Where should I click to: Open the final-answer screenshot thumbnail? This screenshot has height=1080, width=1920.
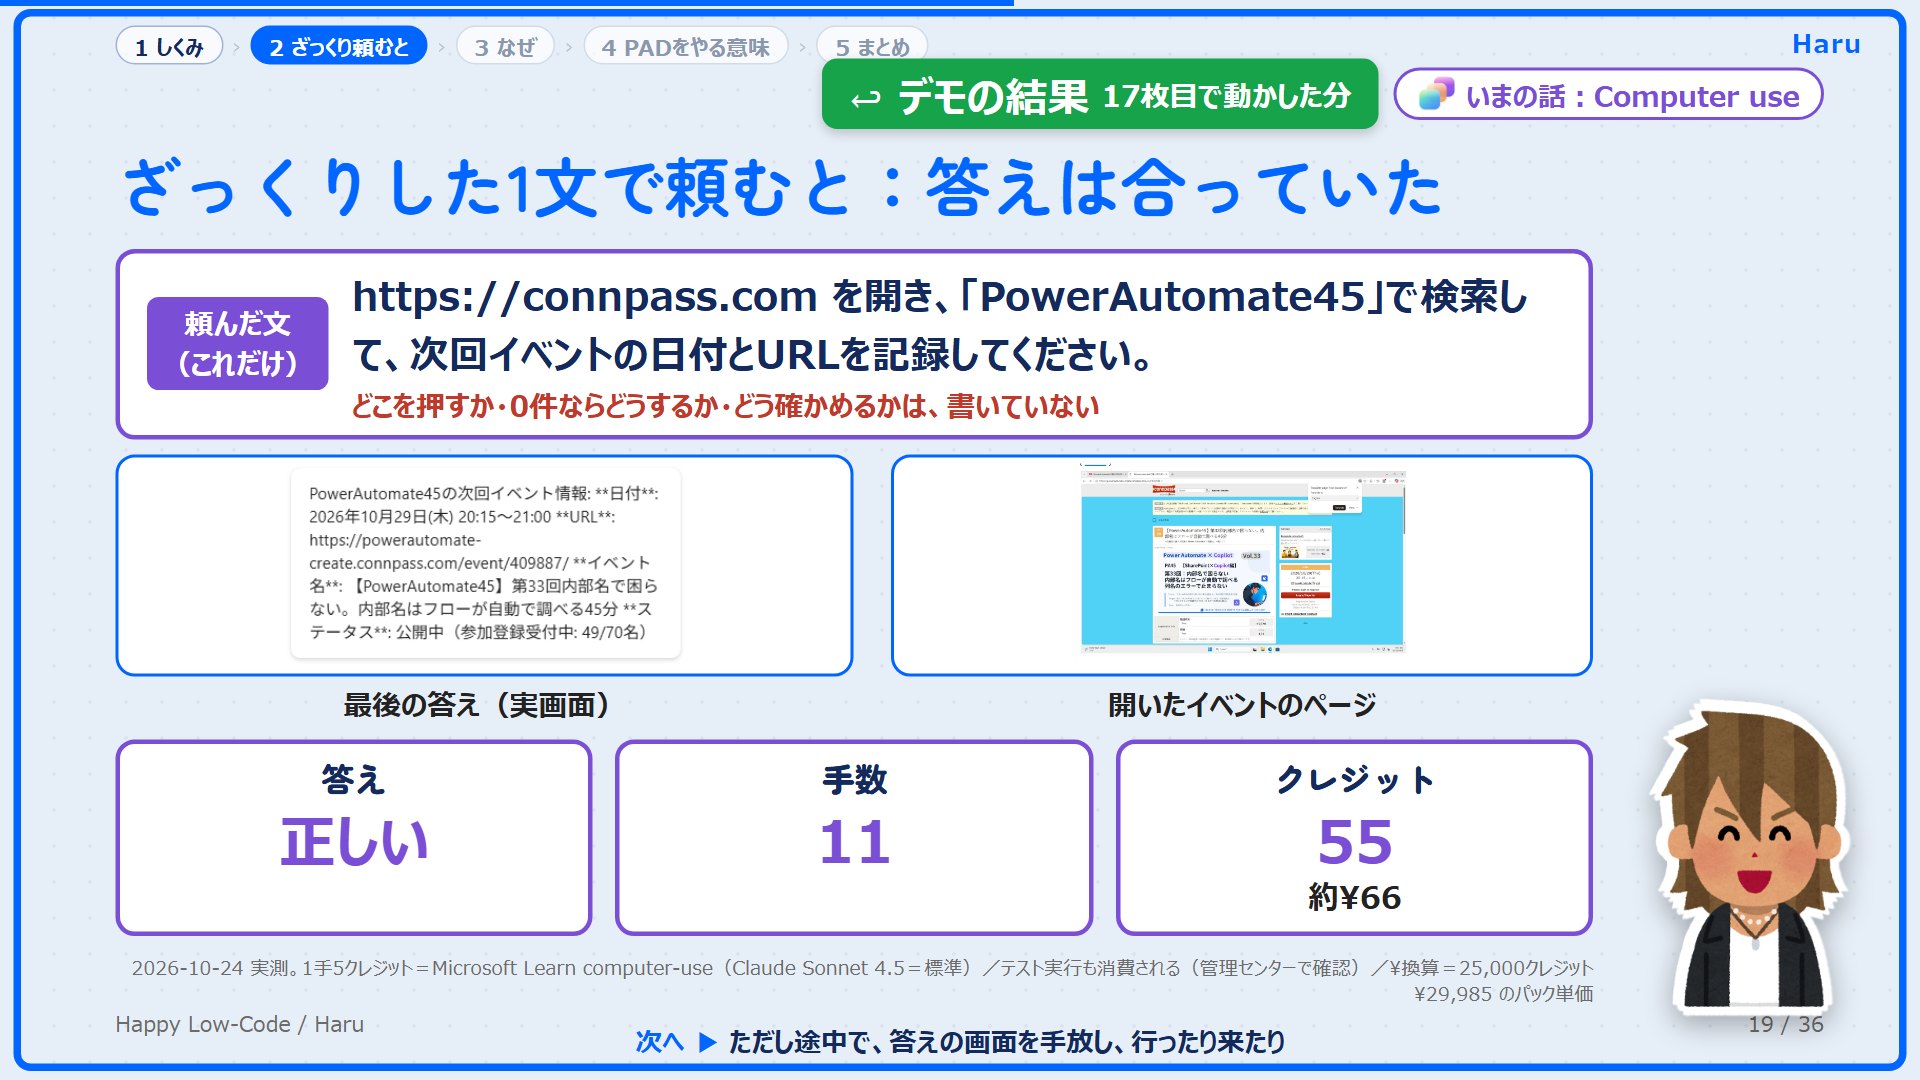485,563
